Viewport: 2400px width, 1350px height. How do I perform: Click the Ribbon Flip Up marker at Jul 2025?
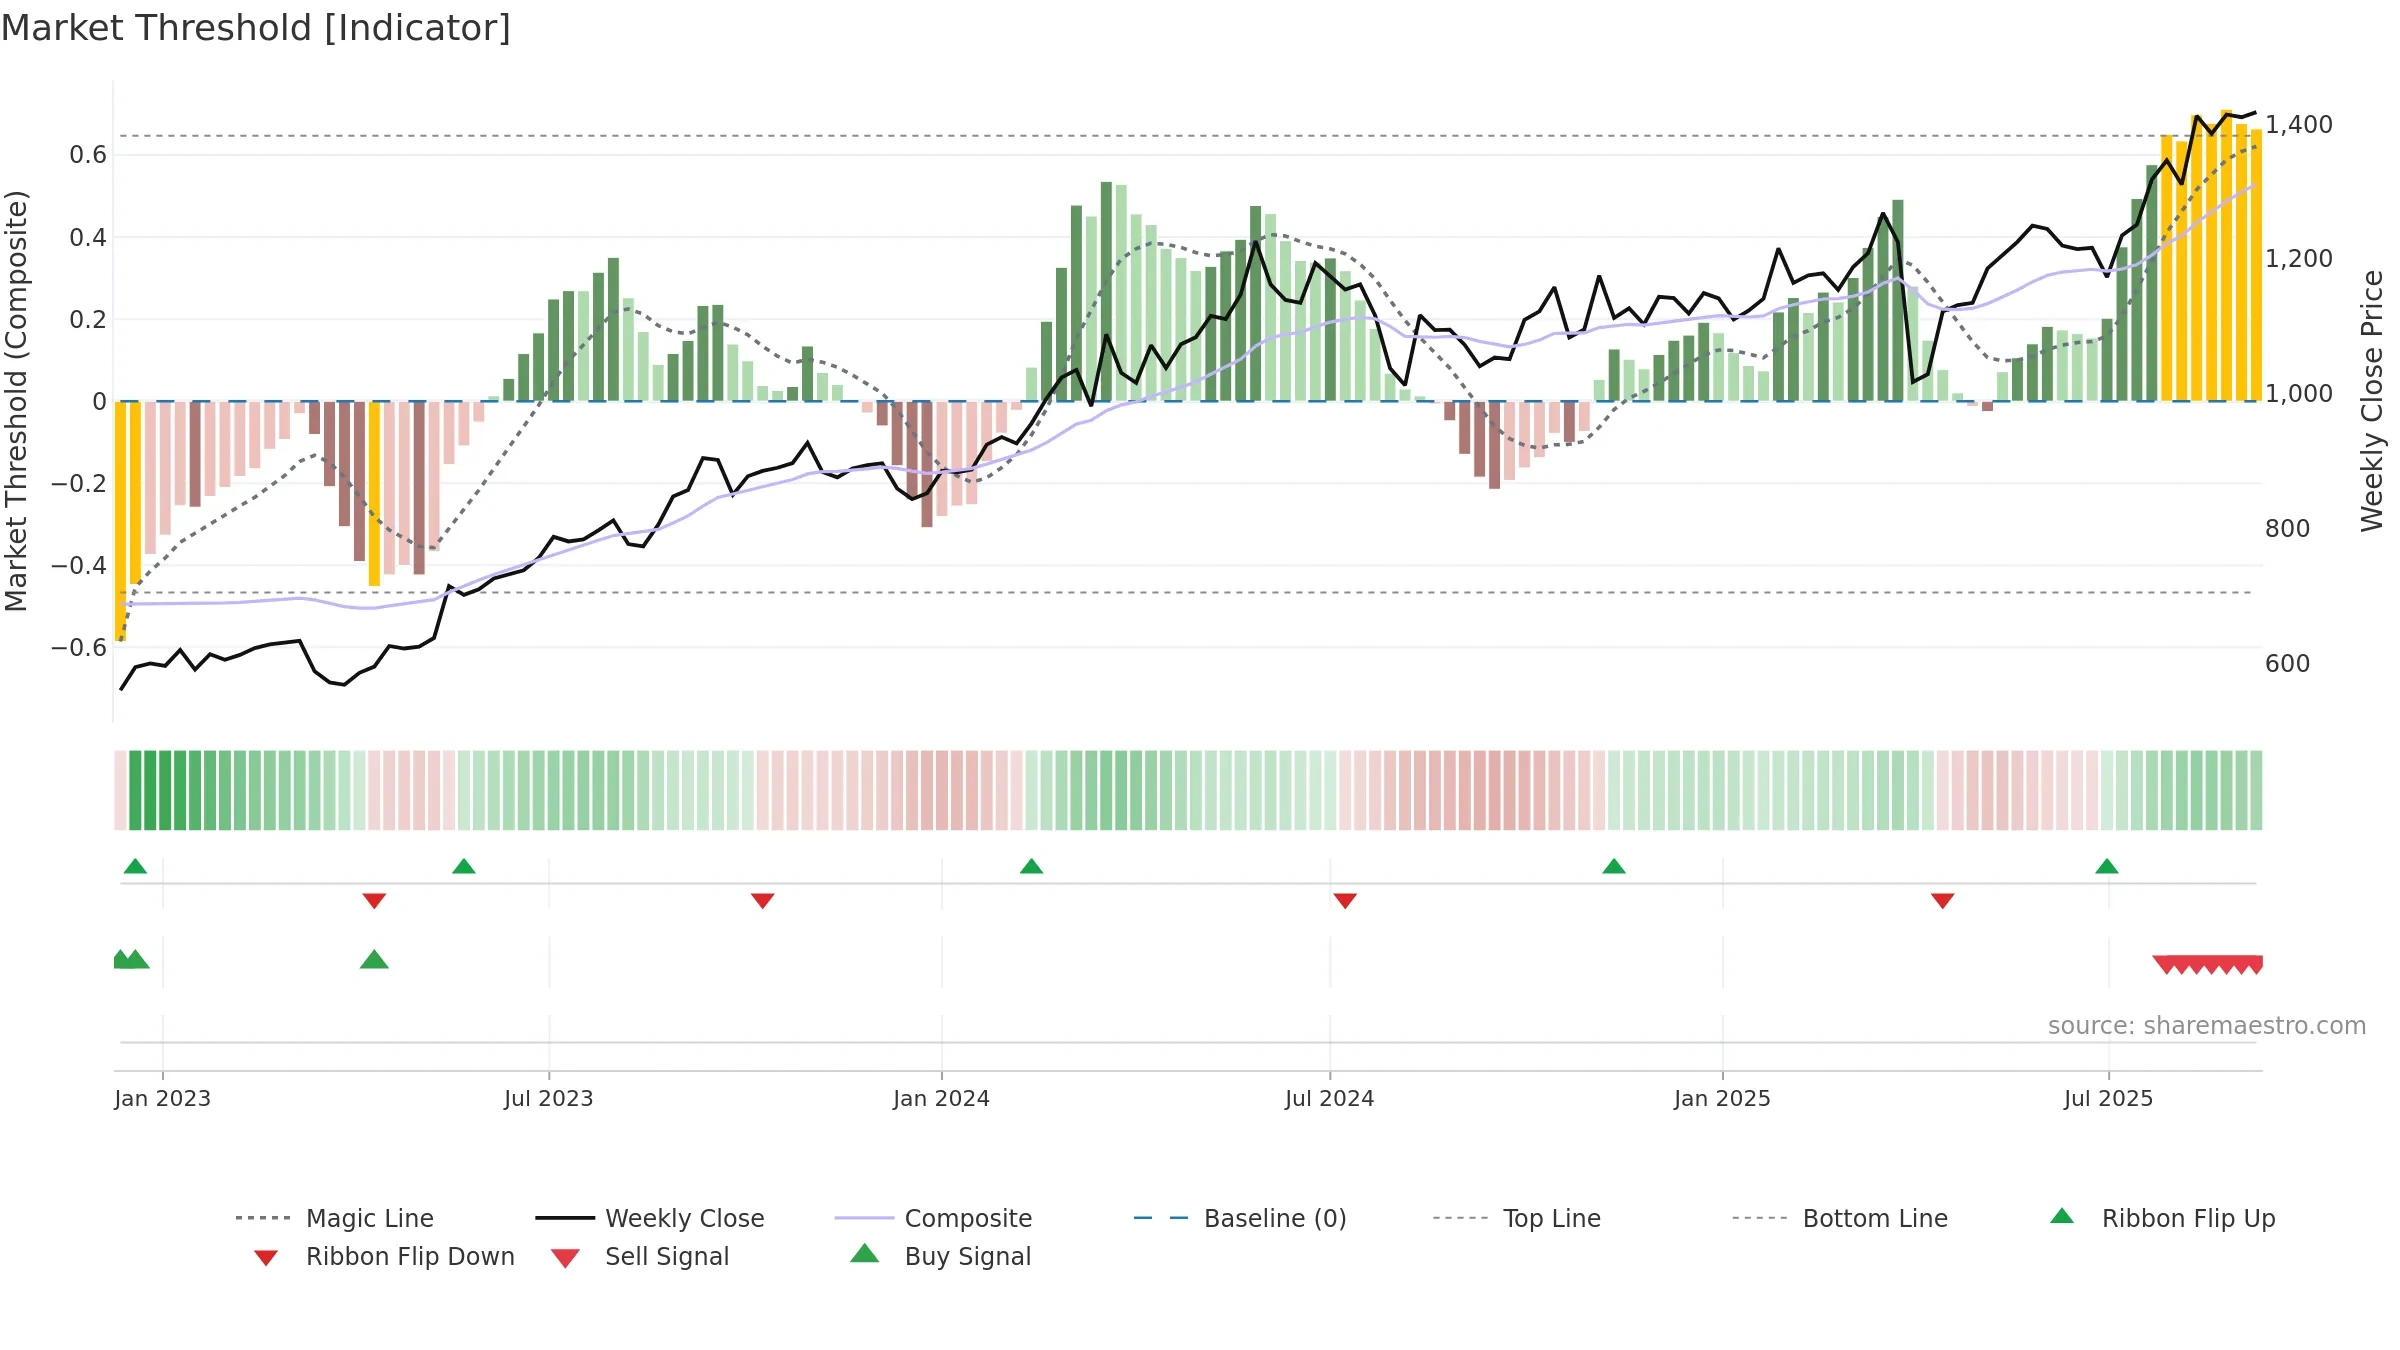point(2107,866)
